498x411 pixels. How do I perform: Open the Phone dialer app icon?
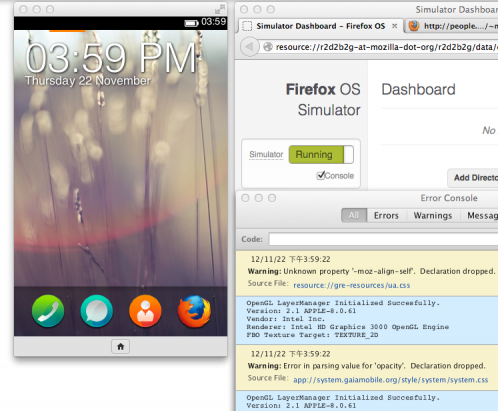click(x=48, y=311)
